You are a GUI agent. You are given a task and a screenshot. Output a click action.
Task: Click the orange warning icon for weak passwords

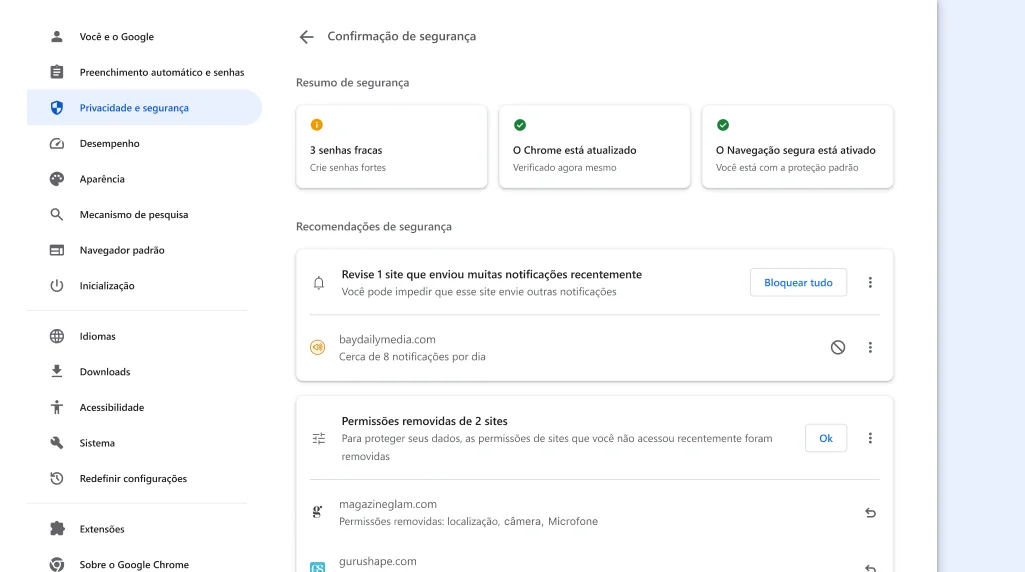[316, 125]
